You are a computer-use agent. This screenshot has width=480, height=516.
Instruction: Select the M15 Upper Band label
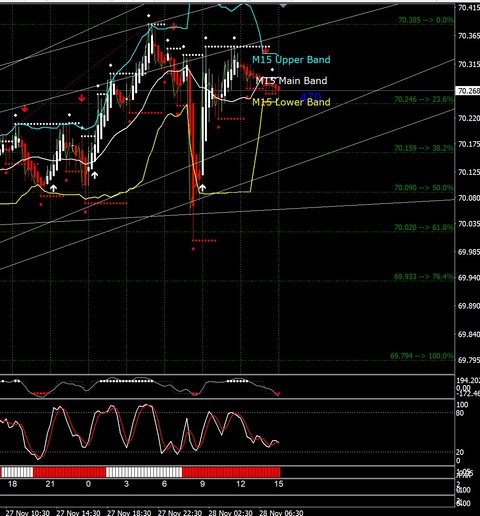pyautogui.click(x=291, y=60)
